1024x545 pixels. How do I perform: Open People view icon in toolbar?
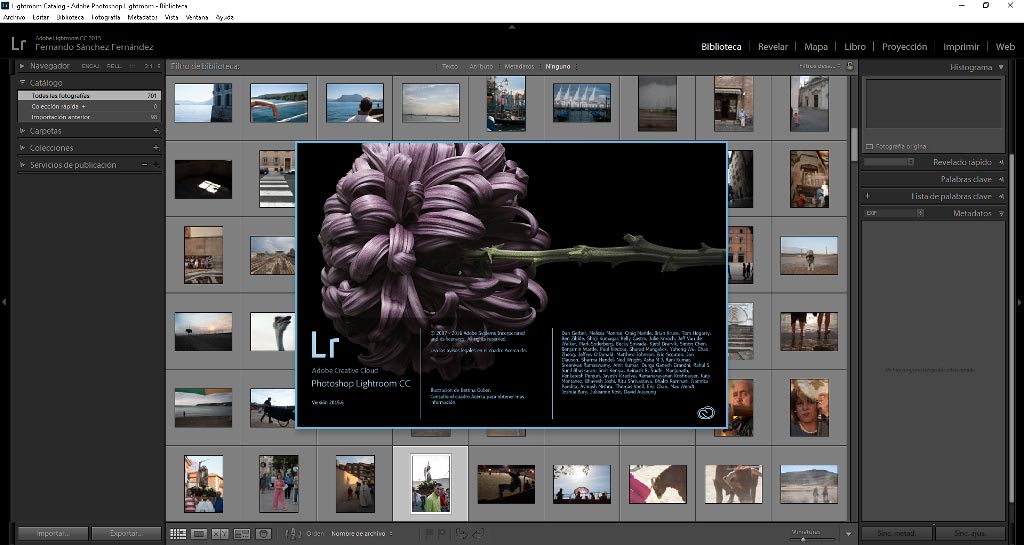[x=263, y=534]
